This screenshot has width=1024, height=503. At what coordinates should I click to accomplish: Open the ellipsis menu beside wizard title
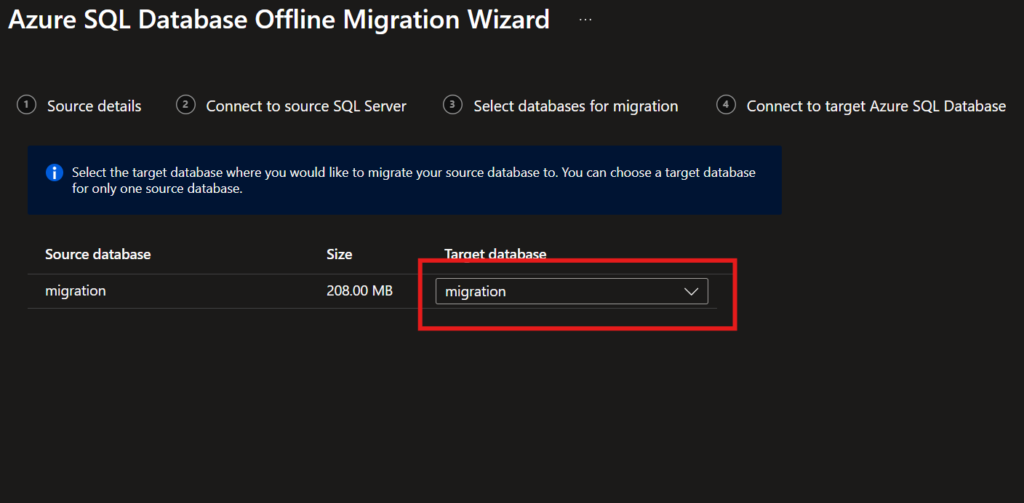[585, 19]
